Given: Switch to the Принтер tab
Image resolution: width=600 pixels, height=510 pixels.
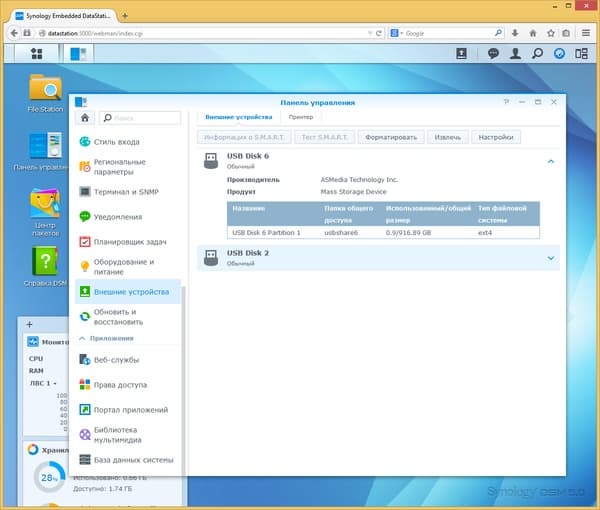Looking at the screenshot, I should [x=301, y=117].
